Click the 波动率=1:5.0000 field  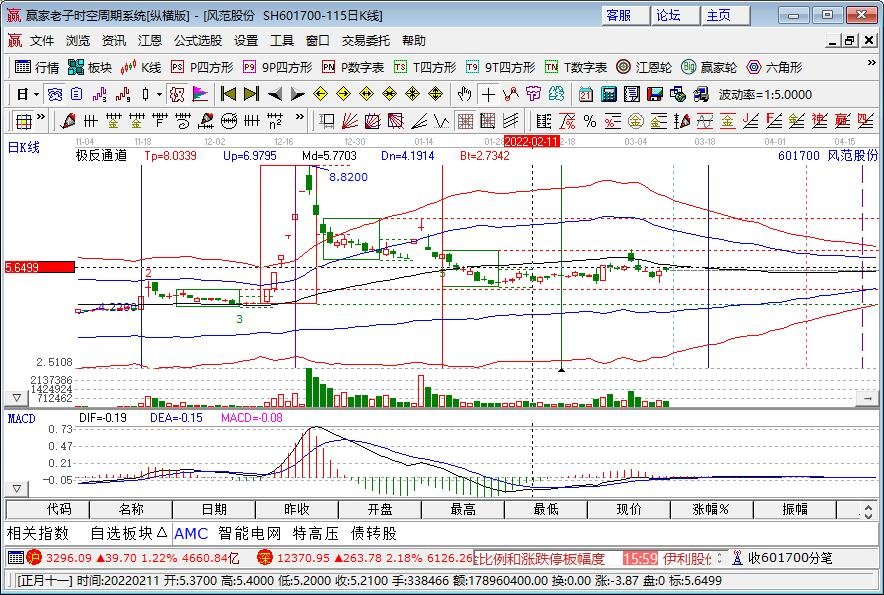(x=765, y=94)
